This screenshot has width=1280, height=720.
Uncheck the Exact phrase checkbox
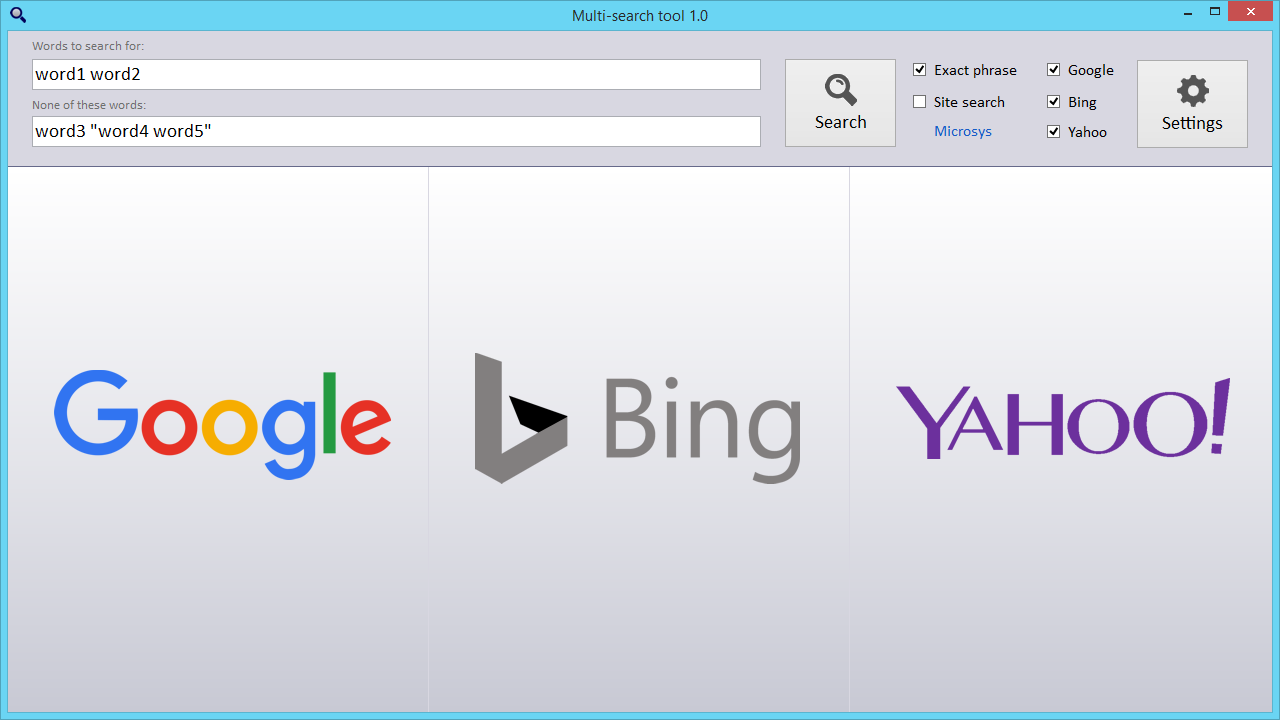(x=920, y=70)
